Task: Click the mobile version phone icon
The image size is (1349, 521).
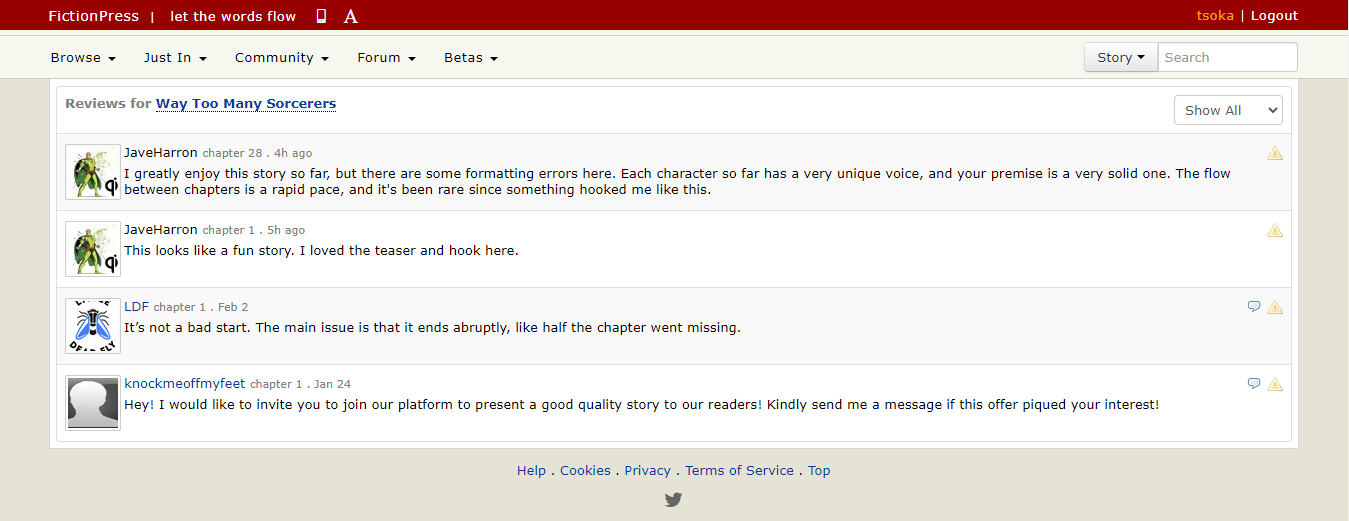Action: coord(321,16)
